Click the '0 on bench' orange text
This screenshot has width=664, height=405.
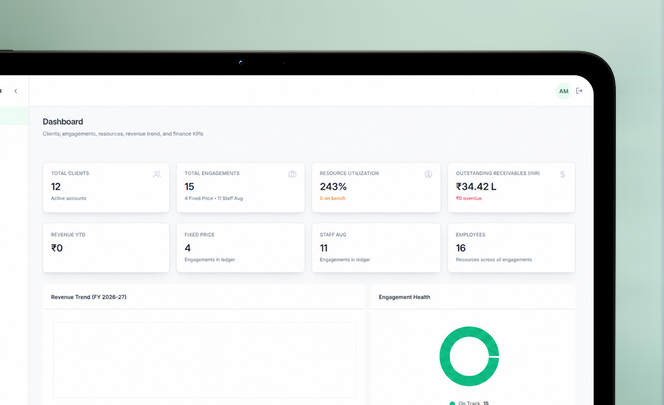point(332,198)
